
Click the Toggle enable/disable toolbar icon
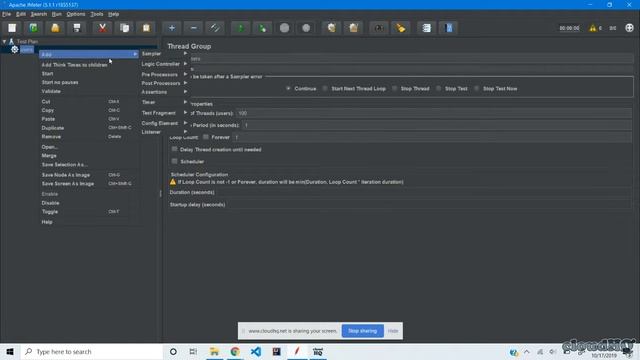tap(215, 28)
